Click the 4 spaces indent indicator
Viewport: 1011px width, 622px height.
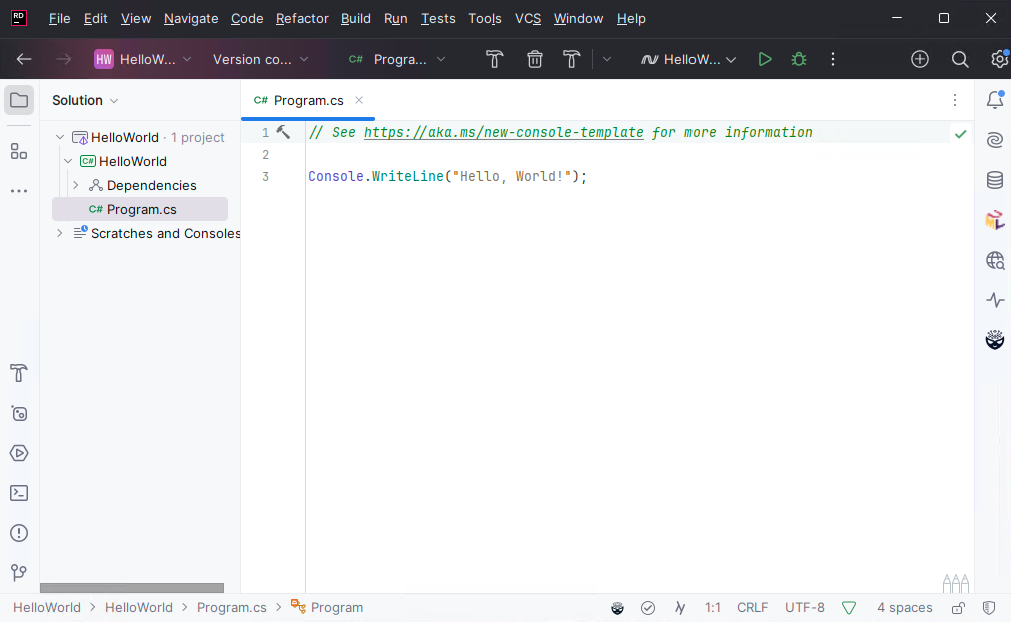point(905,608)
